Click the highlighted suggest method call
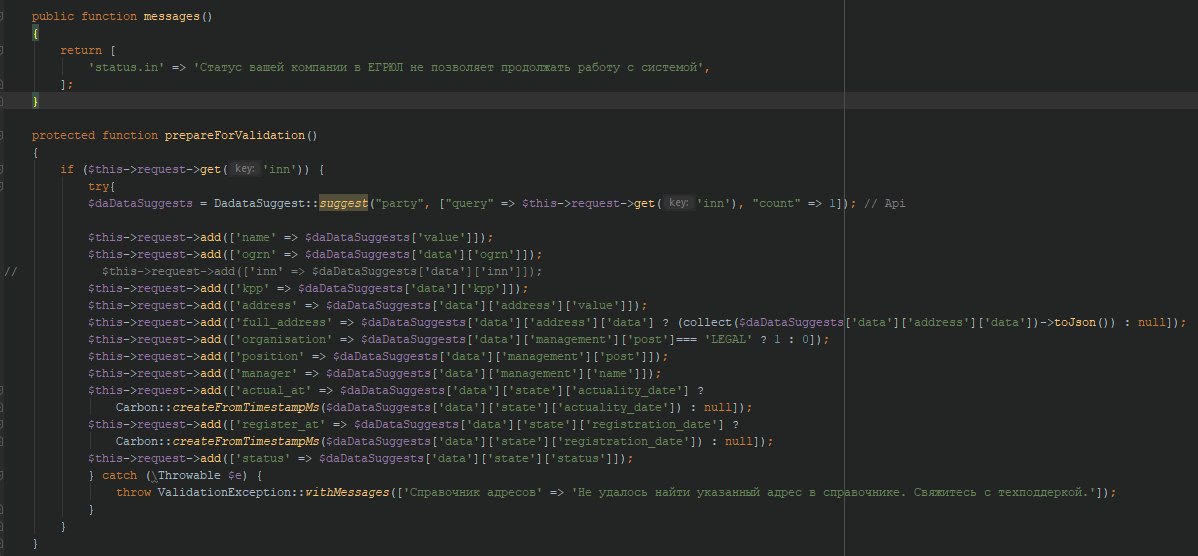The width and height of the screenshot is (1198, 556). (x=343, y=204)
